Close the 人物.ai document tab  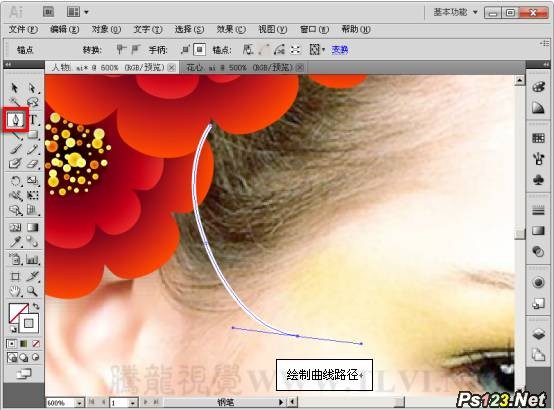click(x=172, y=68)
